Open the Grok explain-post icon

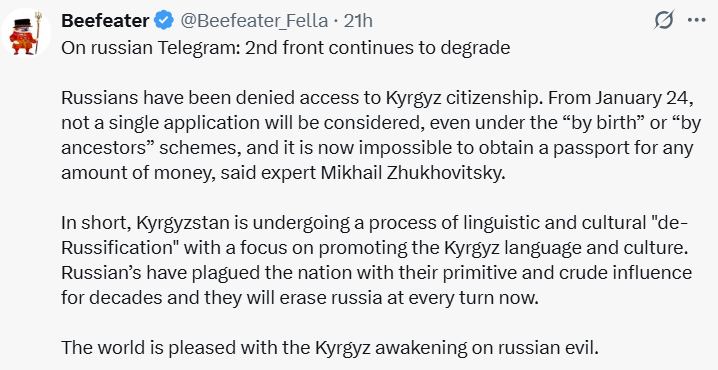[x=664, y=20]
